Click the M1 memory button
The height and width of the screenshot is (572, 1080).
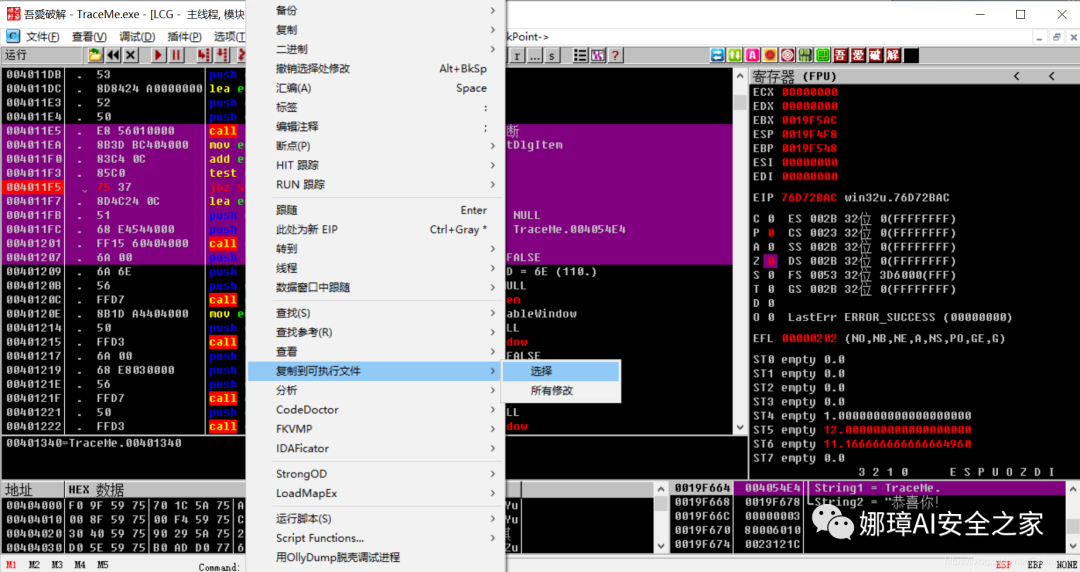click(11, 565)
